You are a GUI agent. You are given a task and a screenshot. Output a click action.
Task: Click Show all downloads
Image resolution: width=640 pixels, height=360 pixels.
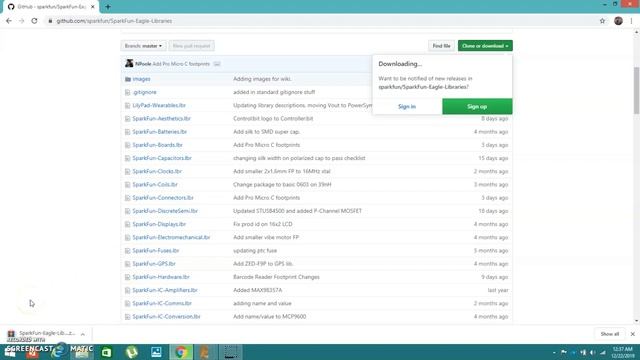point(610,334)
